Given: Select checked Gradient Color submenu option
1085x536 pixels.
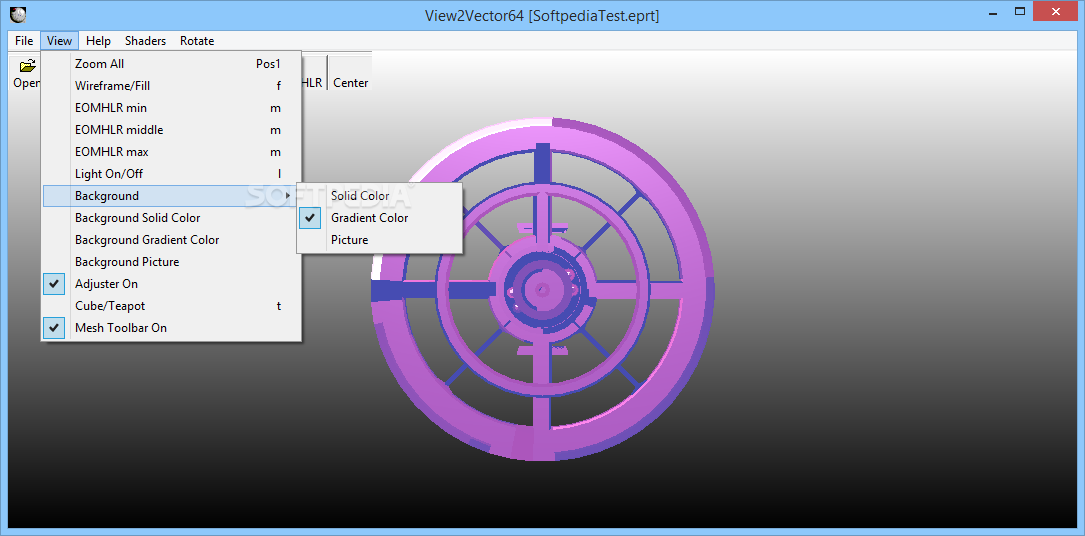Looking at the screenshot, I should [379, 218].
